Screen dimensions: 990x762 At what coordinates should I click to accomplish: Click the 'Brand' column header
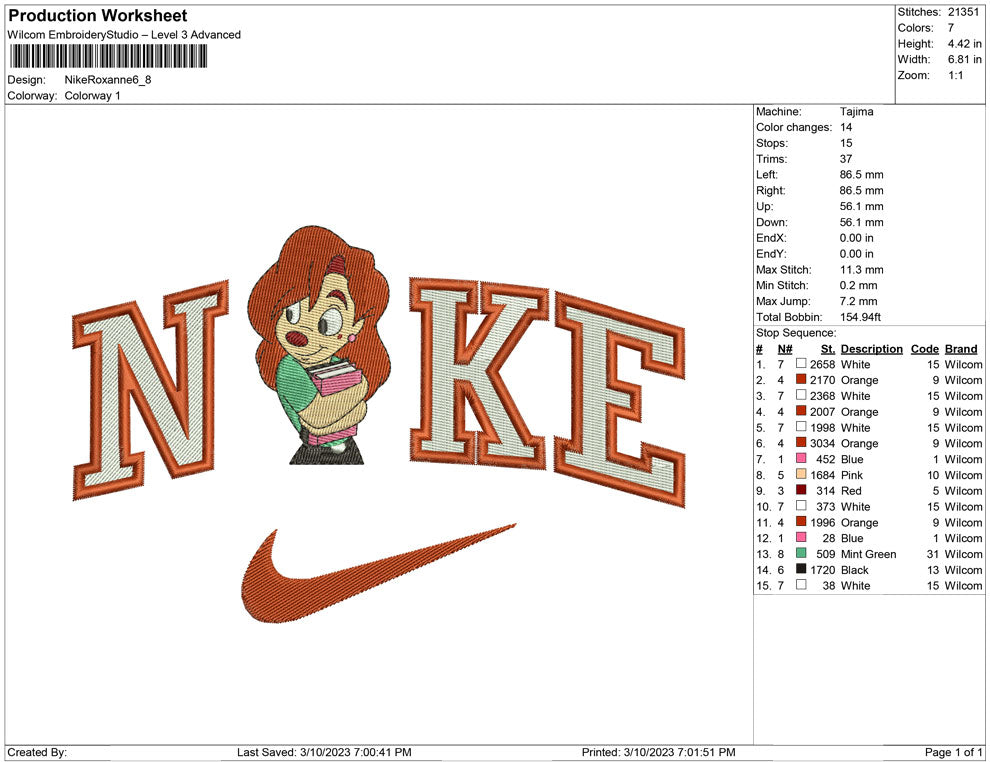pos(961,348)
